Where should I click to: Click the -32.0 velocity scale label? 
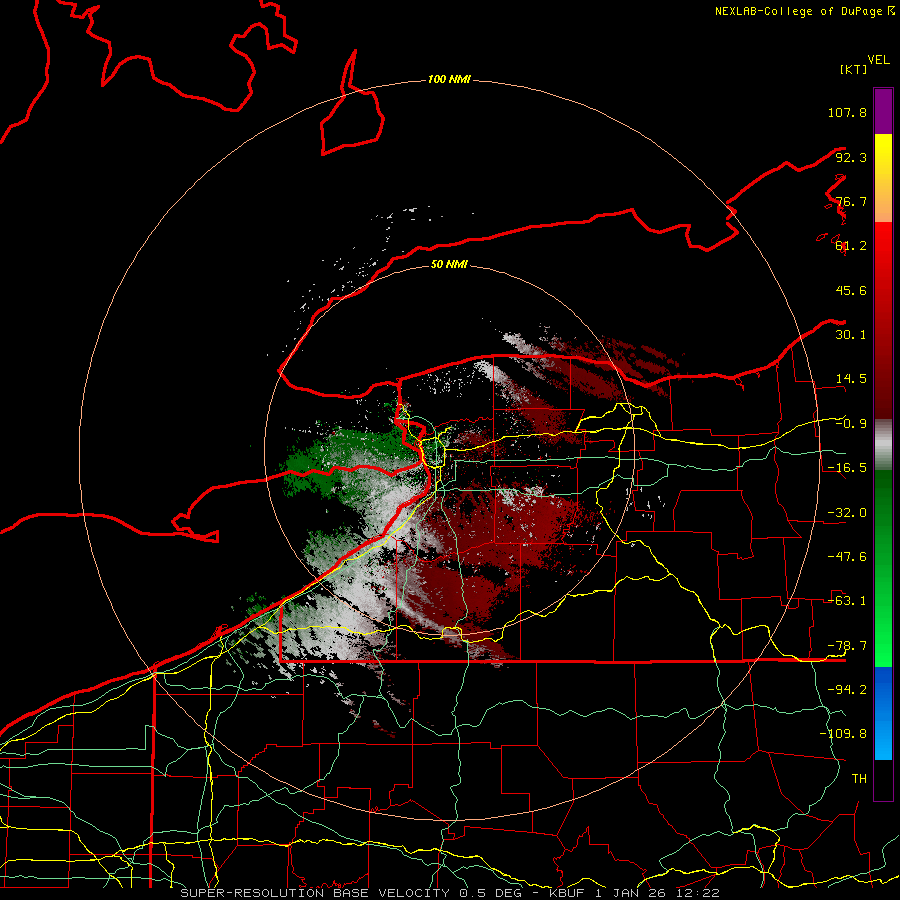coord(847,513)
